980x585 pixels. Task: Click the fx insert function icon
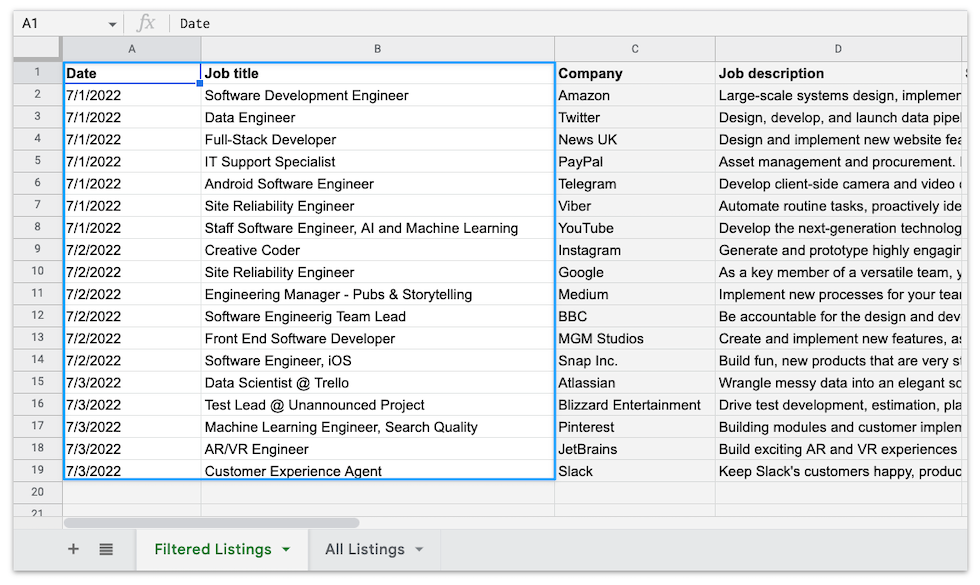point(146,23)
